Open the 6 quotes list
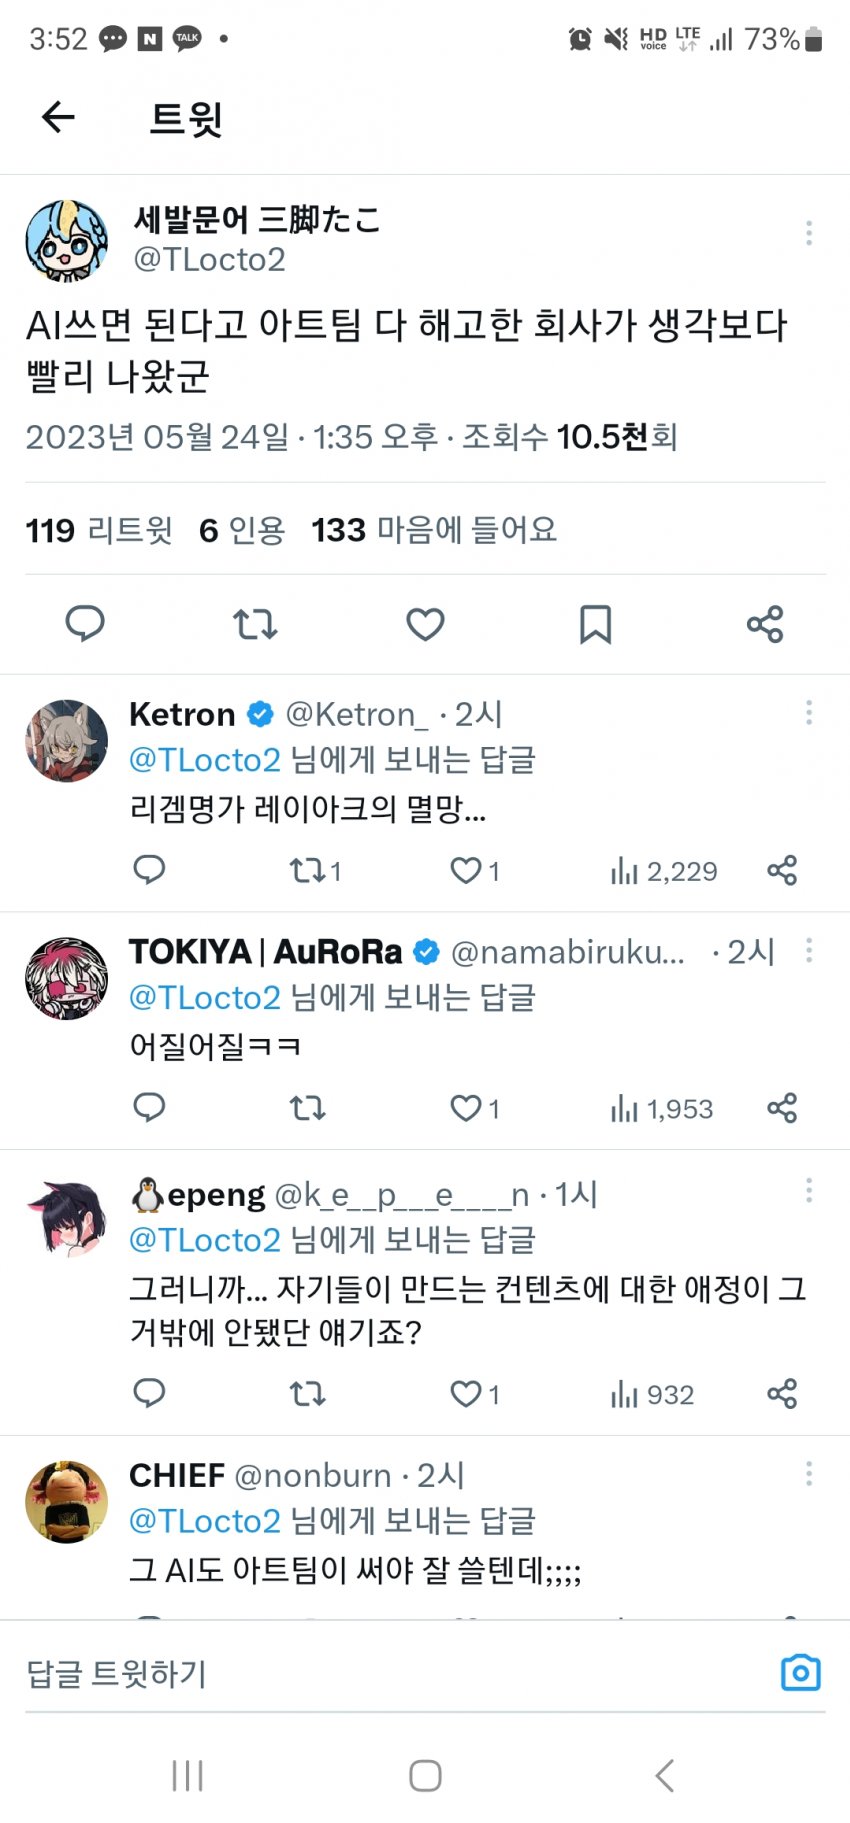The image size is (850, 1823). (x=242, y=530)
